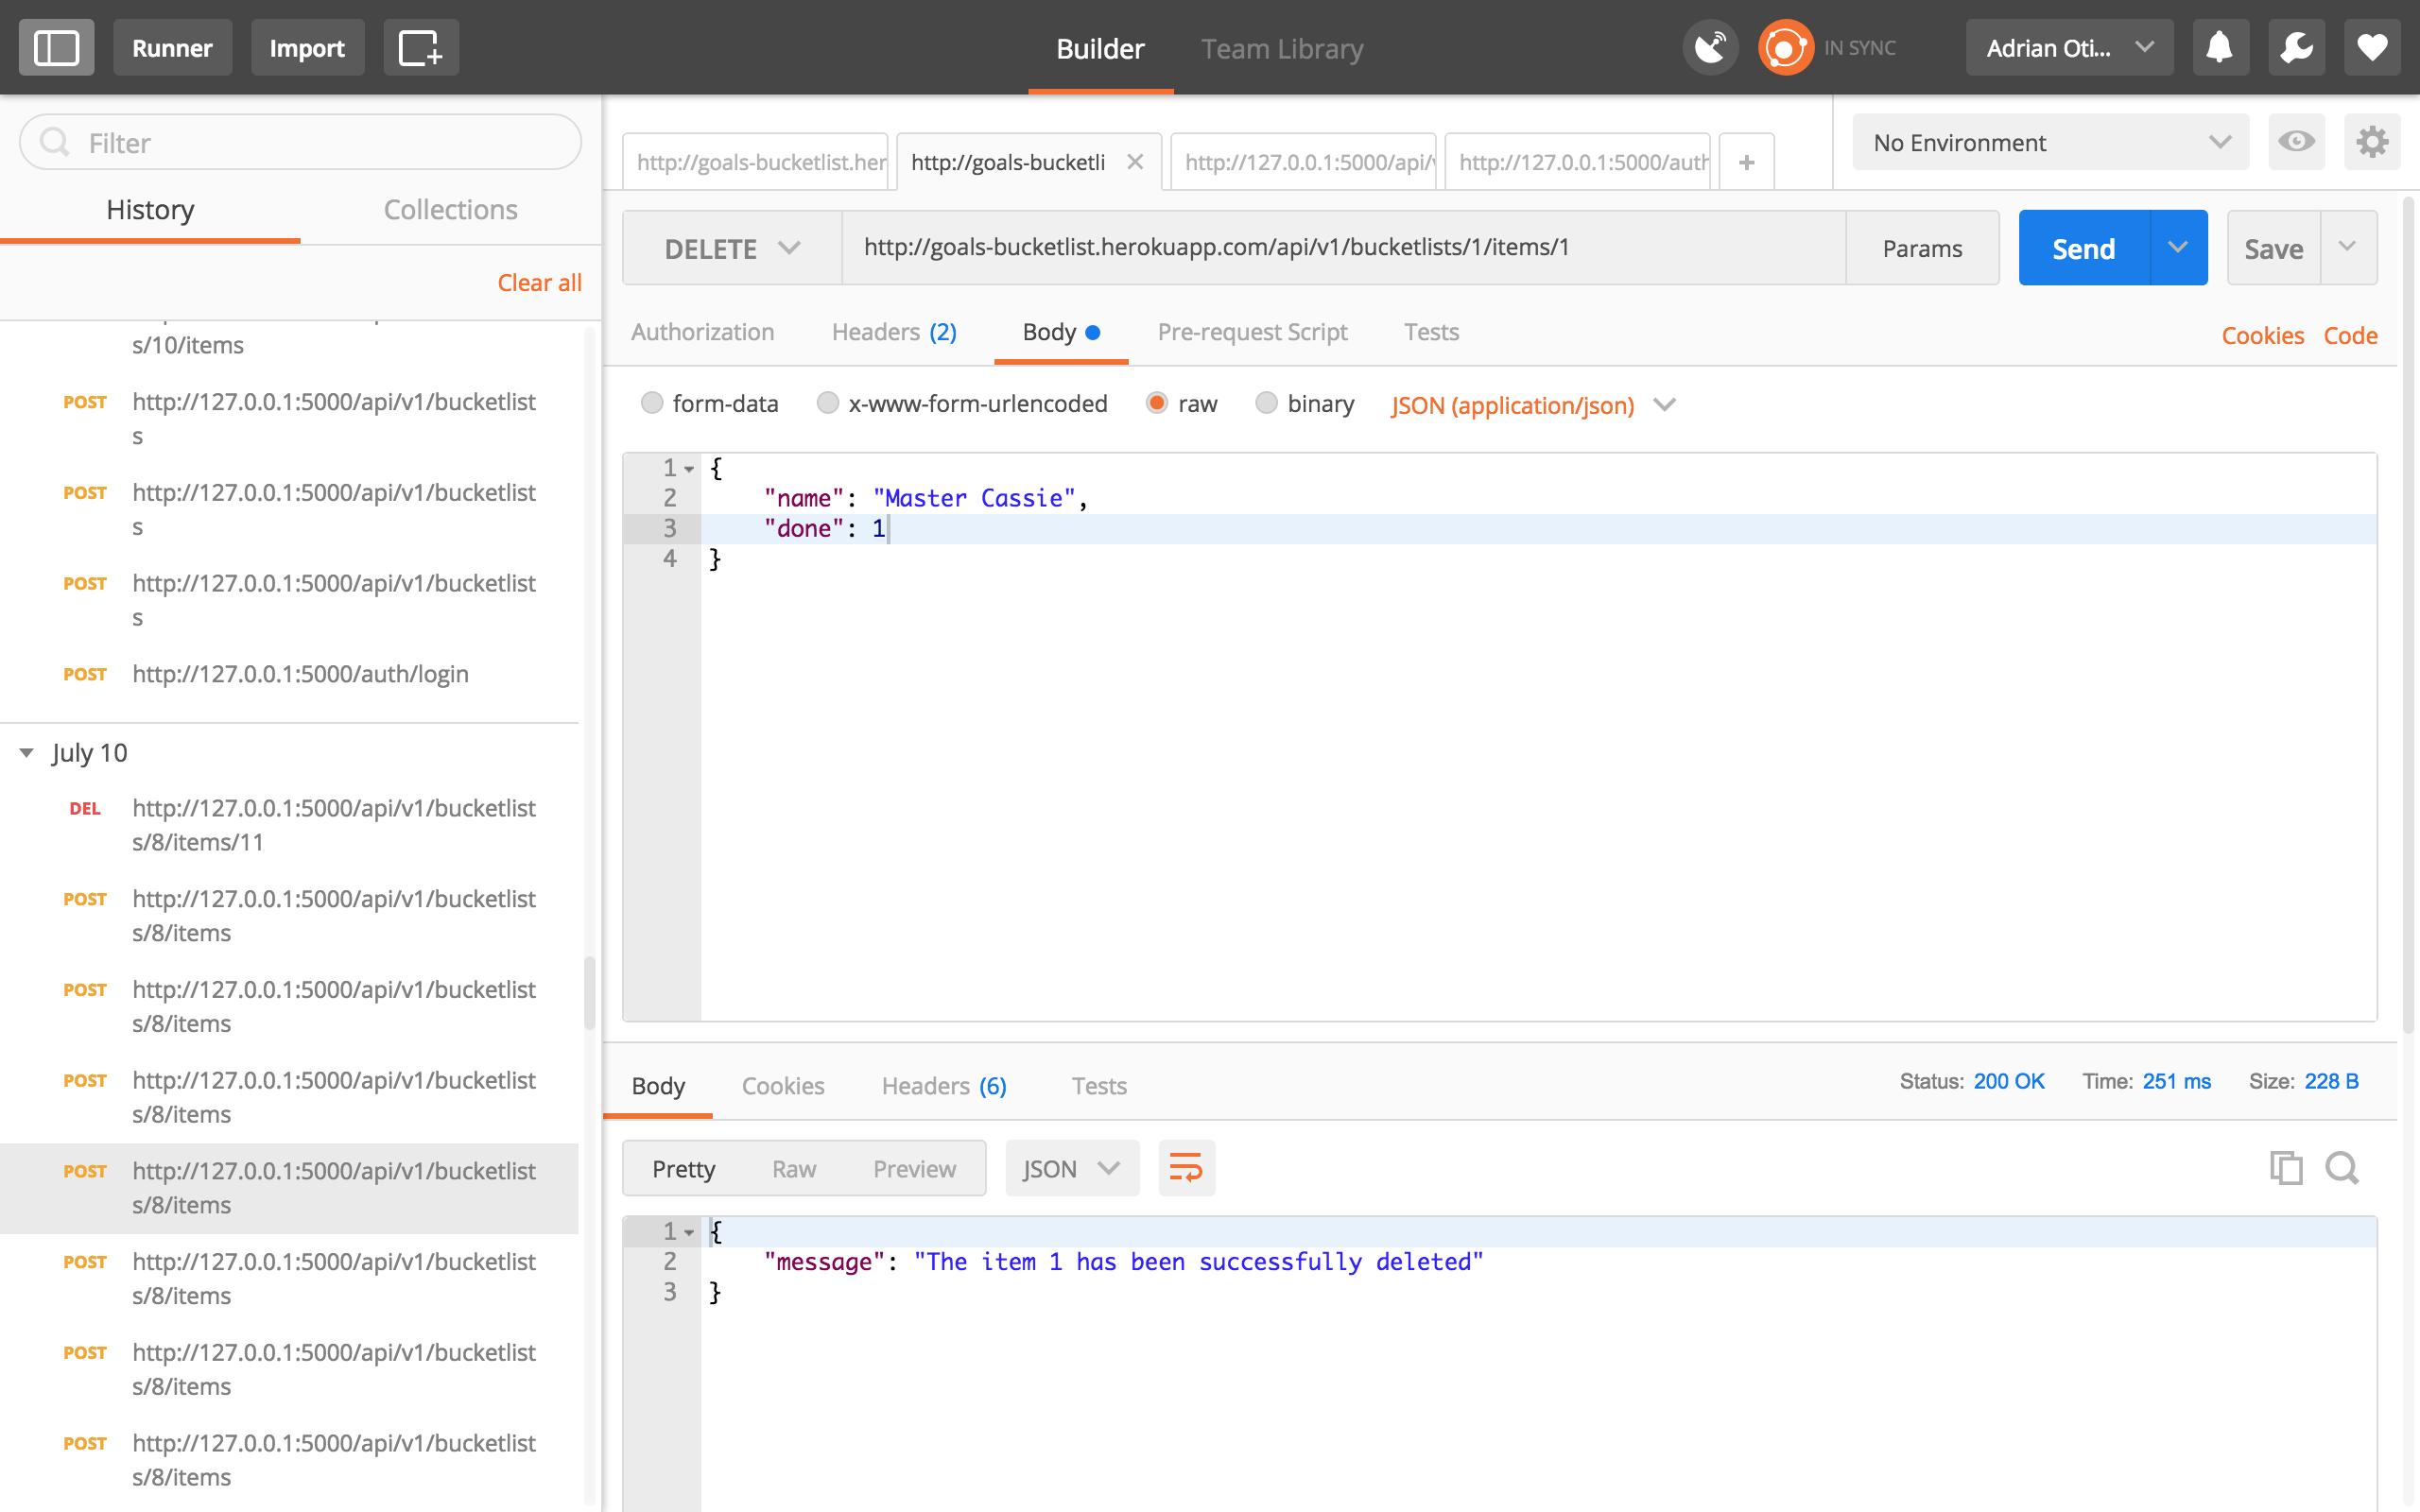Search the response with the magnifier icon

pyautogui.click(x=2342, y=1167)
